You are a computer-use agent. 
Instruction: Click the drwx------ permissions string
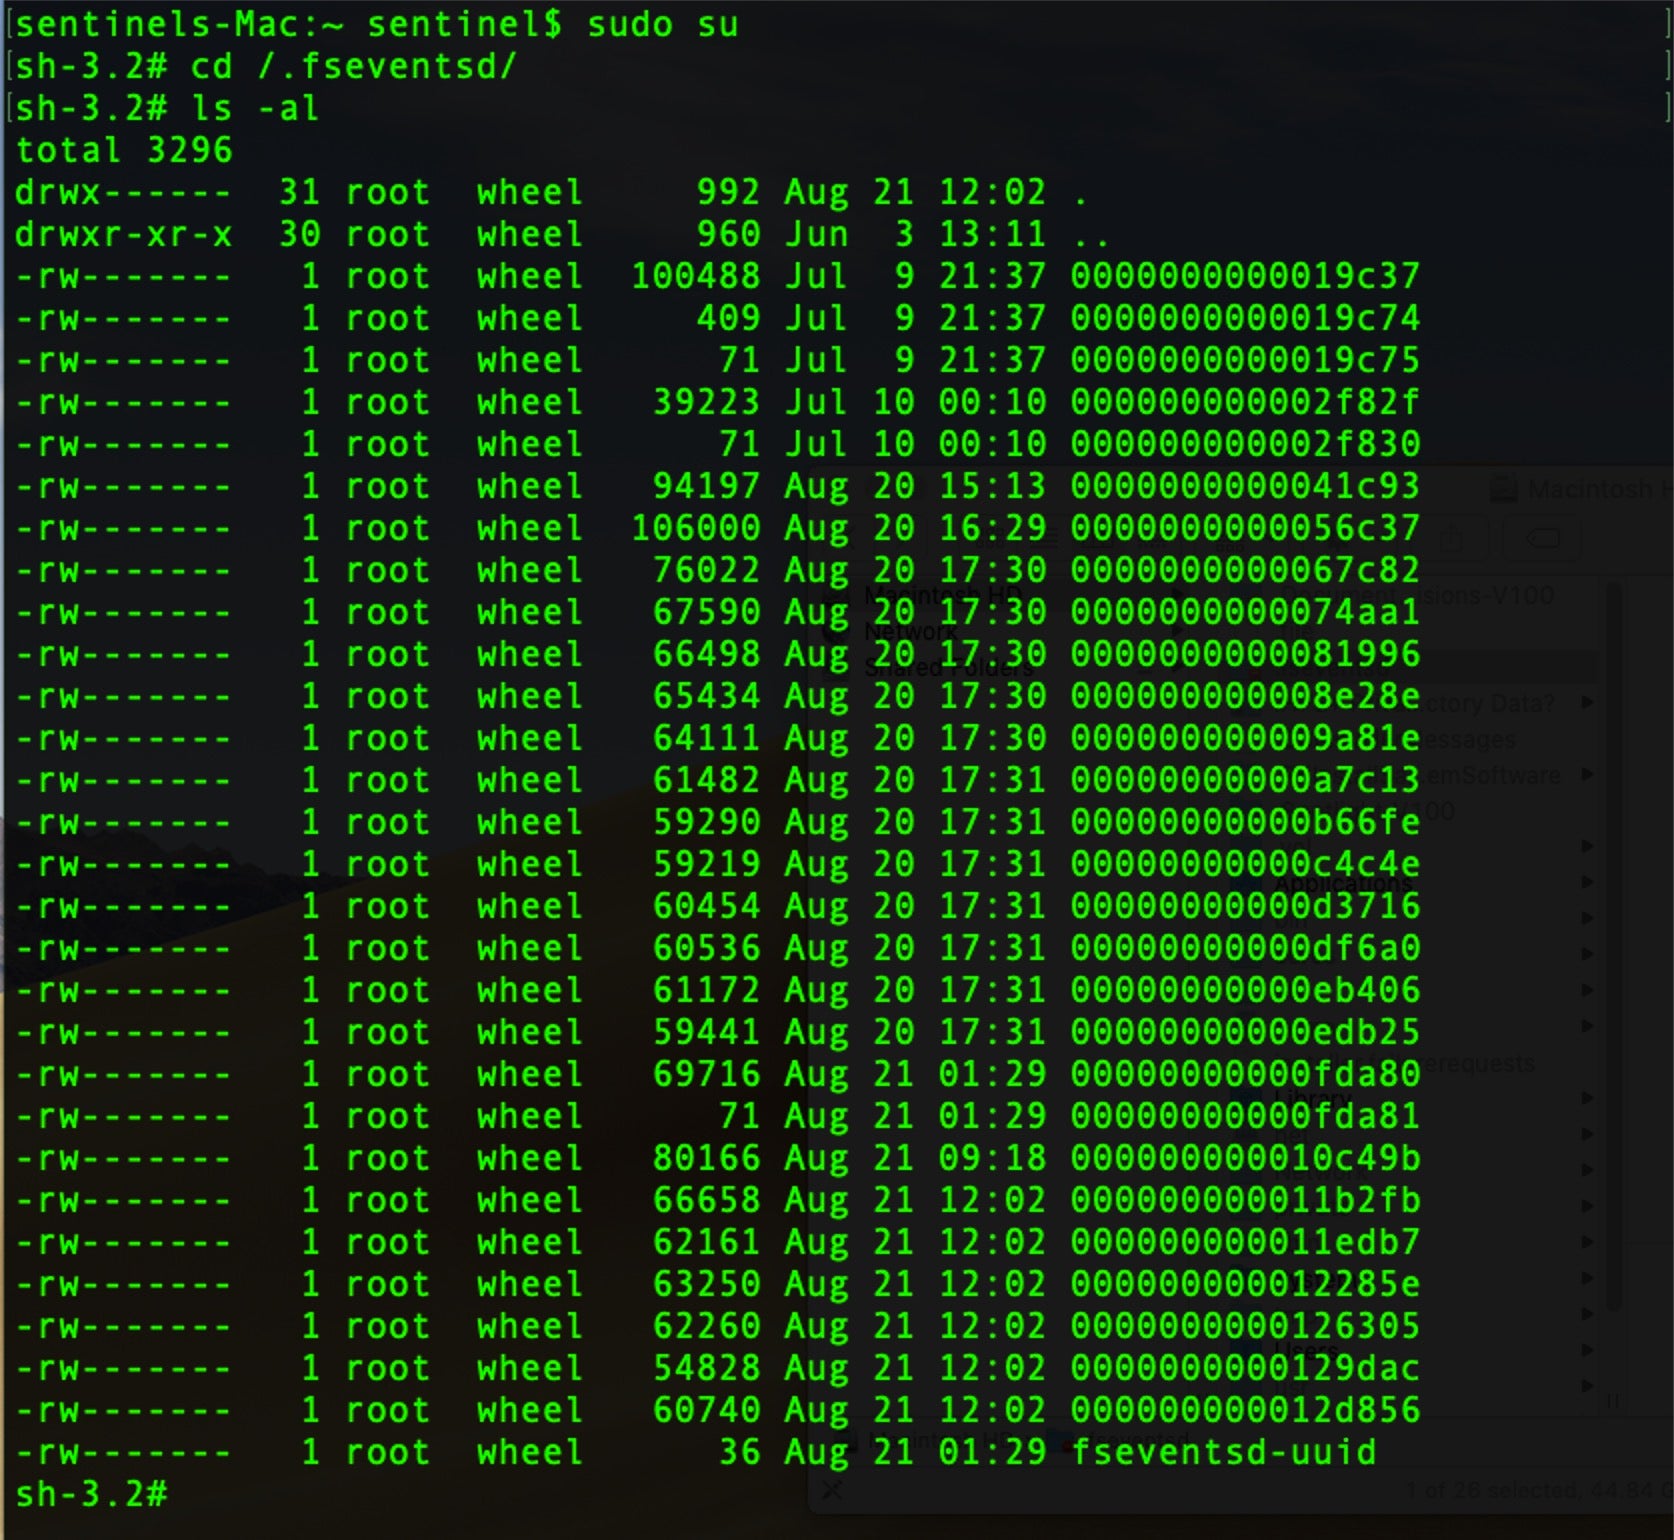pos(123,192)
